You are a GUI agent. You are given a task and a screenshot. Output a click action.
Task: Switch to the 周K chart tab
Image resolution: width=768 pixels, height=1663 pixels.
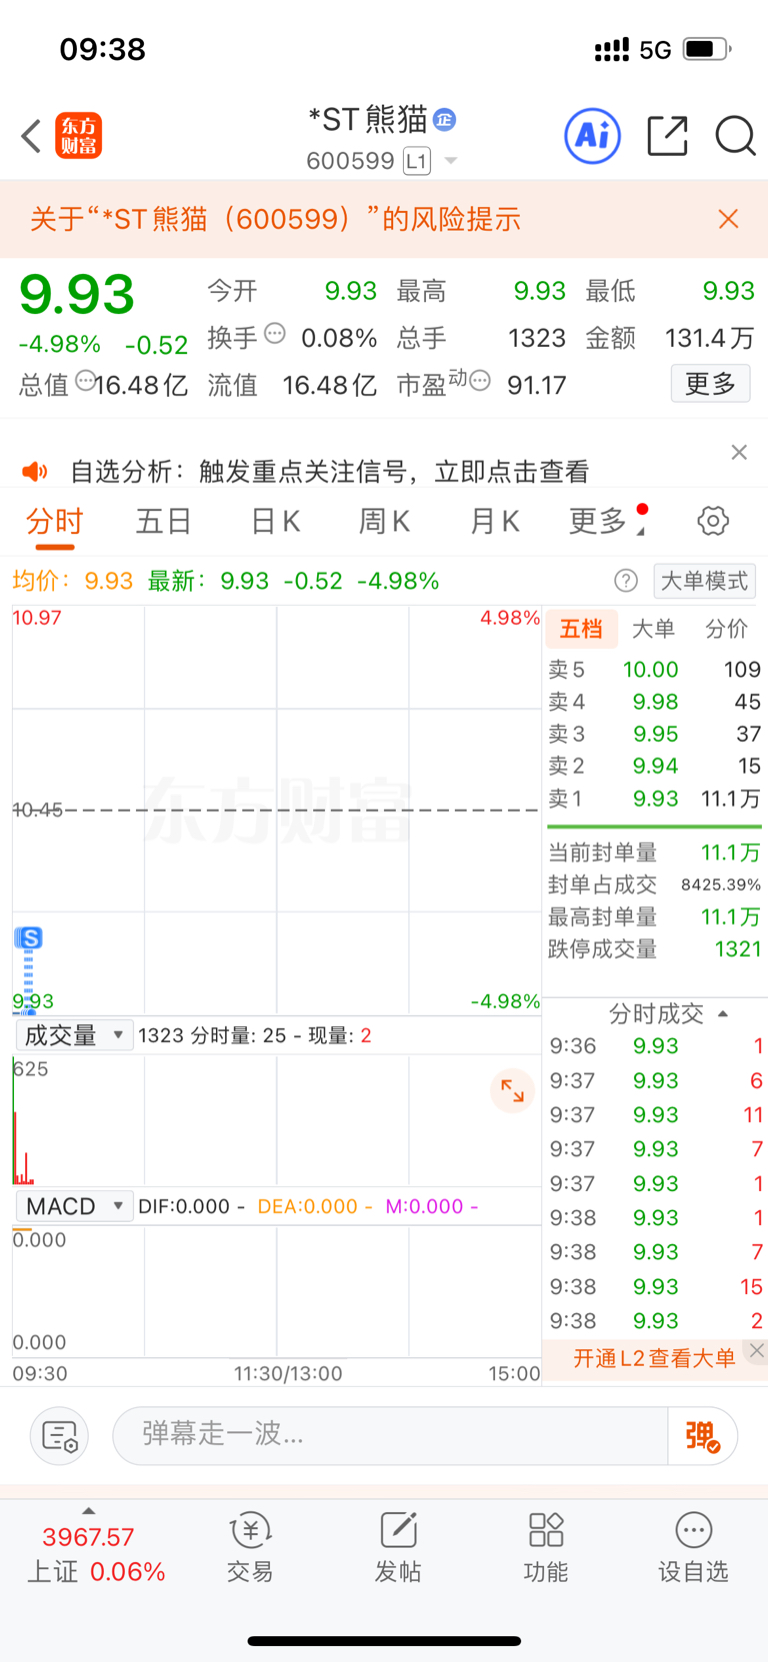pos(384,521)
